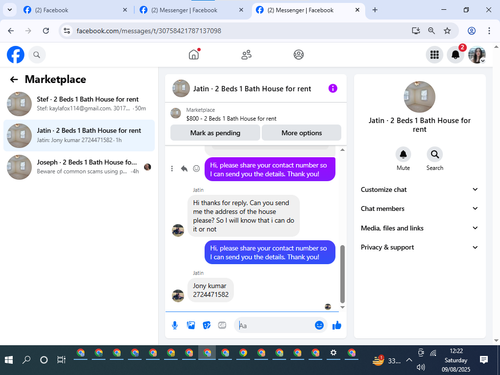Record a voice clip with the microphone
The image size is (500, 375).
[x=175, y=325]
